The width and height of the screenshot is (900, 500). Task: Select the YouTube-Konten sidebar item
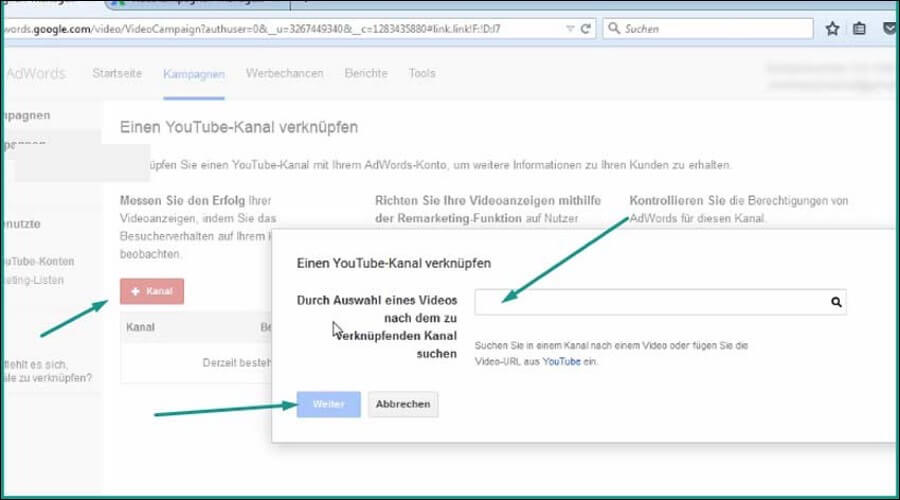38,261
